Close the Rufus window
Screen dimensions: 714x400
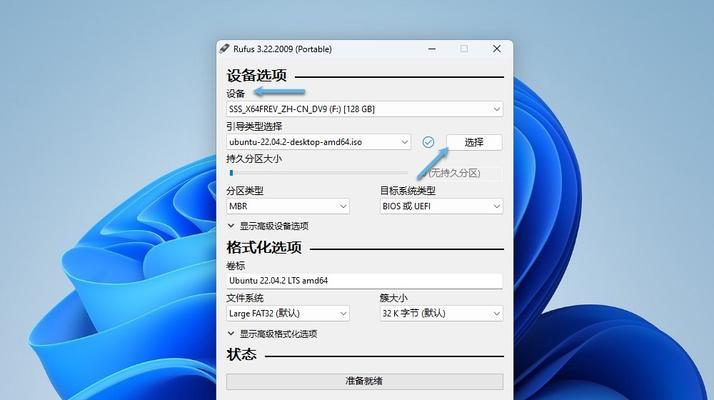[x=497, y=49]
